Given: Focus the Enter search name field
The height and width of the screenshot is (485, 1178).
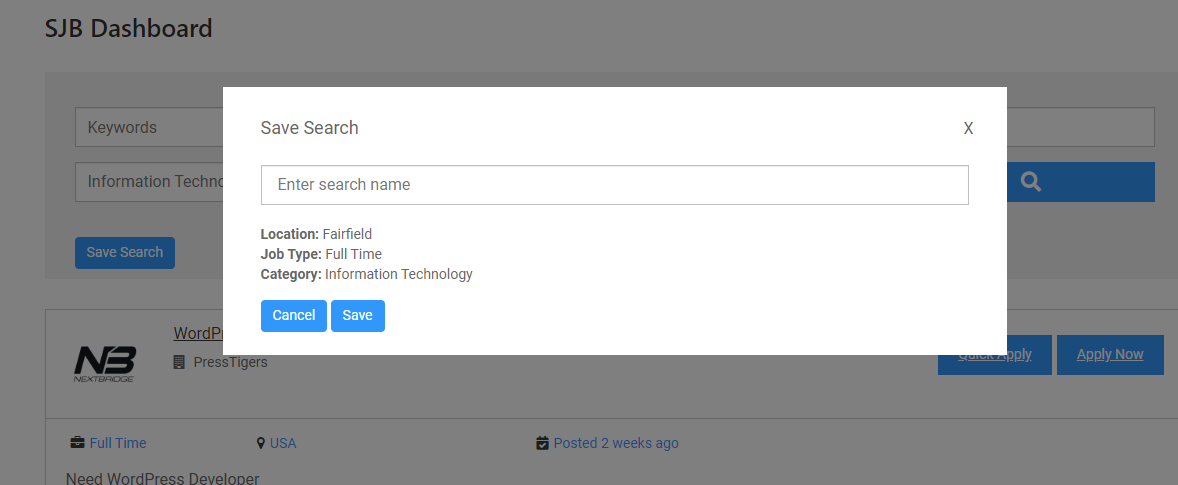Looking at the screenshot, I should [614, 185].
